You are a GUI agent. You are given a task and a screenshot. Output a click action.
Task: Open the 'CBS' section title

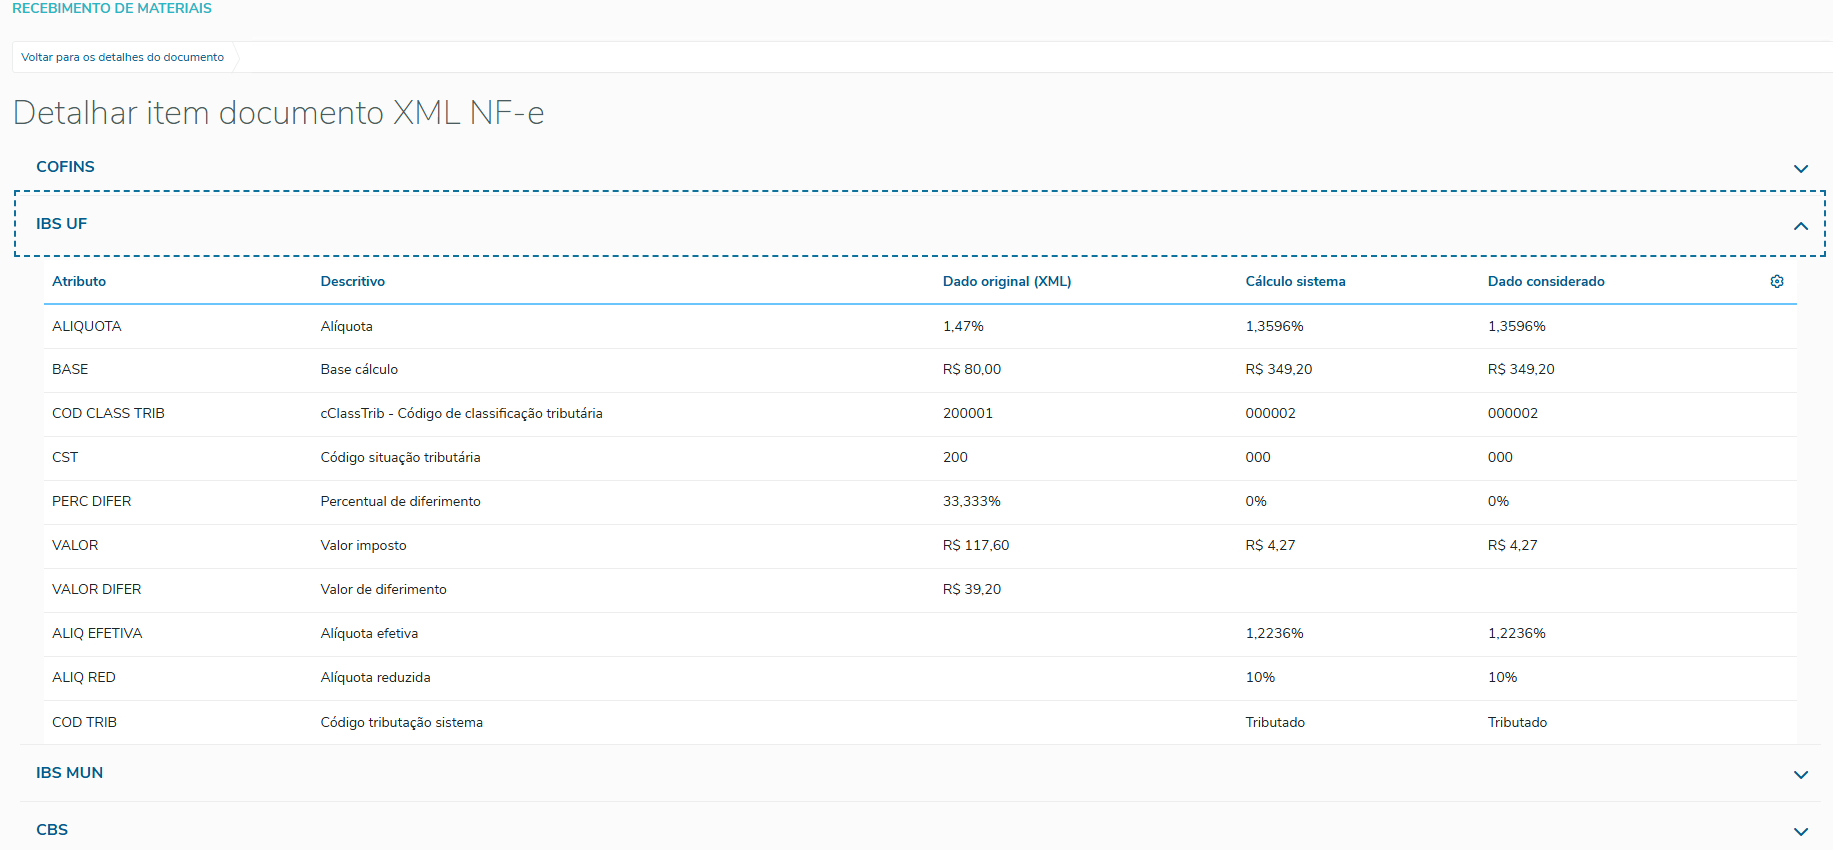[x=52, y=830]
